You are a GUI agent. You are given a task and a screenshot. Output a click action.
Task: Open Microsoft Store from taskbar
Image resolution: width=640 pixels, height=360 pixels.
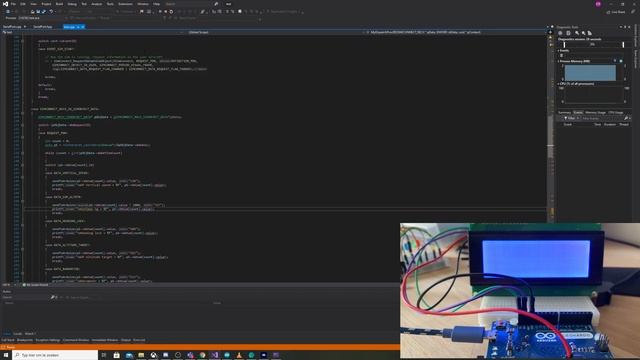(116, 355)
